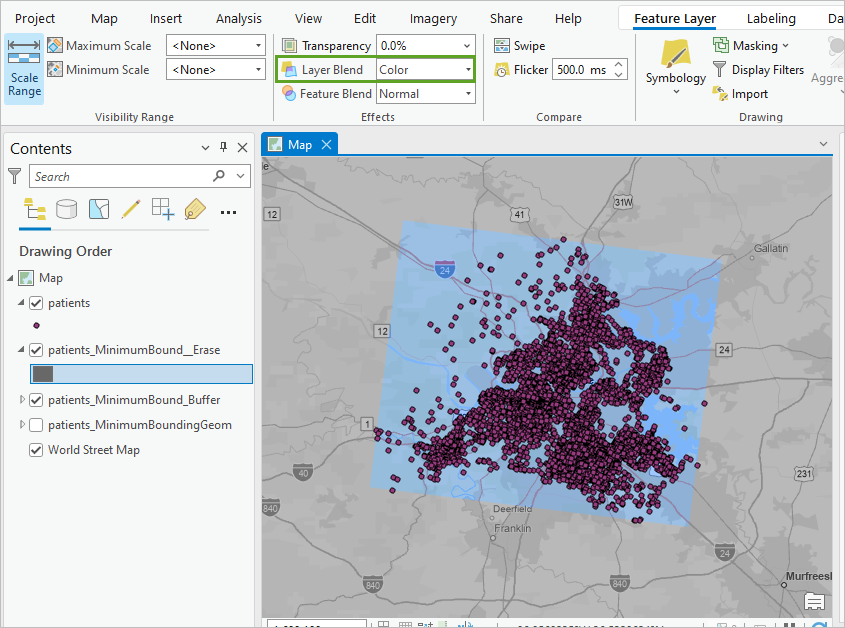This screenshot has height=628, width=845.
Task: Expand the patients_MinimumBound_Buffer layer
Action: pos(22,399)
